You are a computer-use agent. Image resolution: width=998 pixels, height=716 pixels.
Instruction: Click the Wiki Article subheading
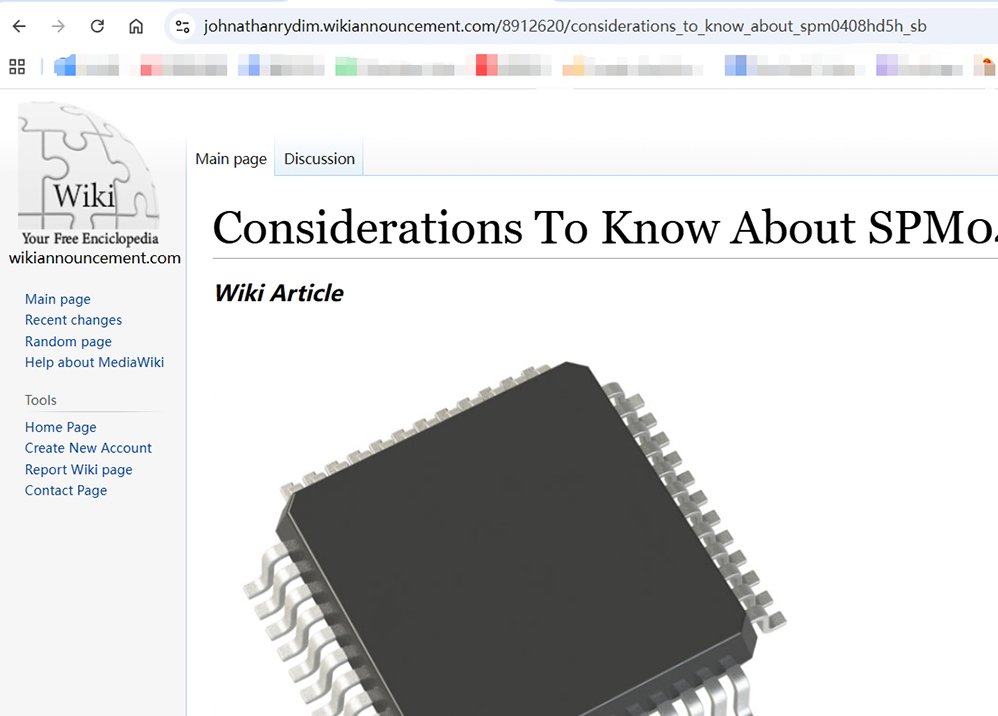(278, 293)
